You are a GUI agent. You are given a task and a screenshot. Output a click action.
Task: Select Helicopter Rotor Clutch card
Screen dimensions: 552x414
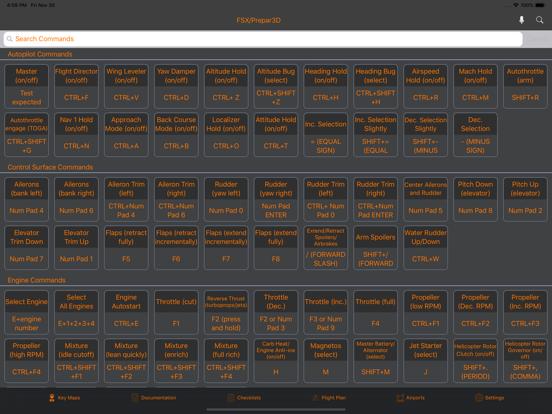(x=475, y=361)
